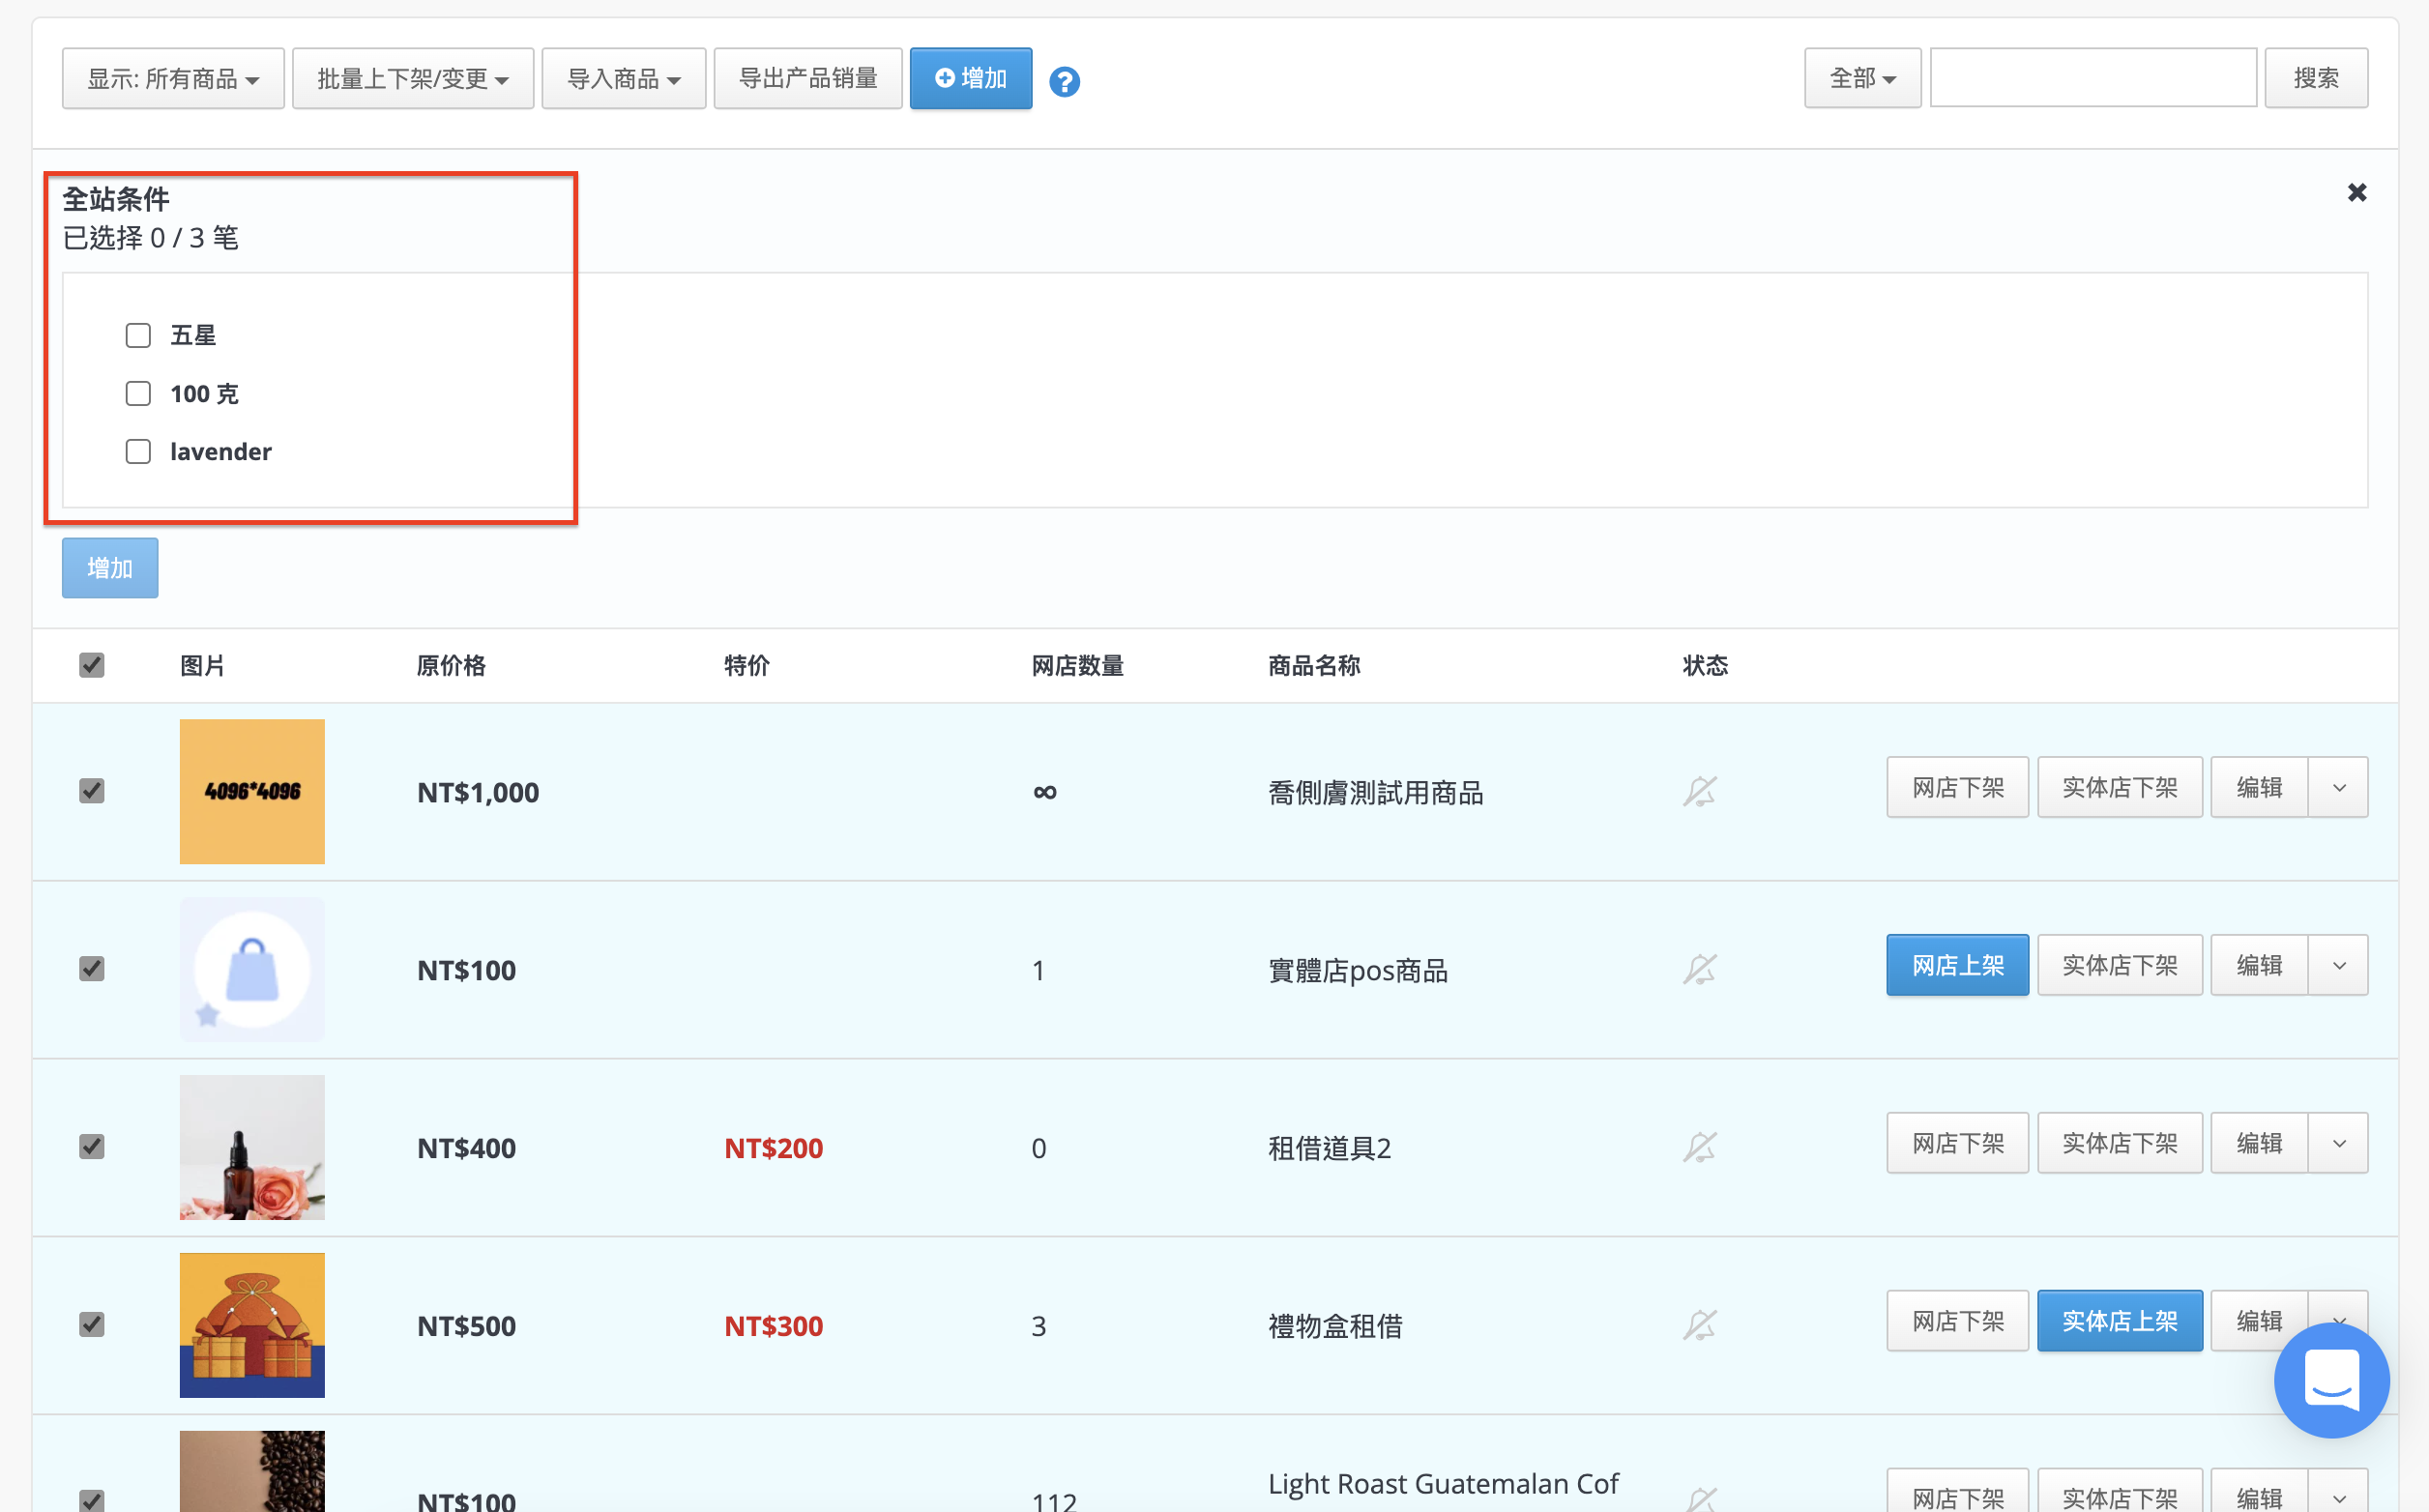Click the 商品名称 column header
Image resolution: width=2429 pixels, height=1512 pixels.
click(x=1313, y=666)
